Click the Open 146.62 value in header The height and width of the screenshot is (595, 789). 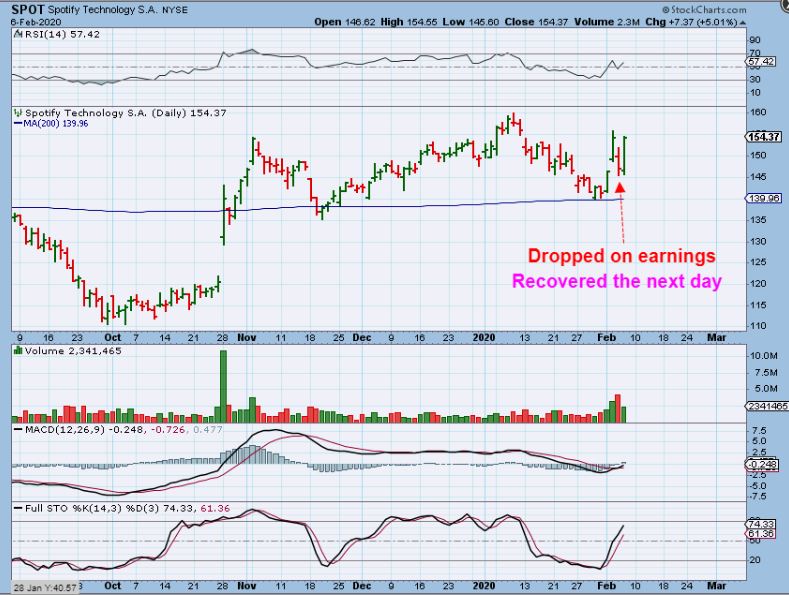345,22
